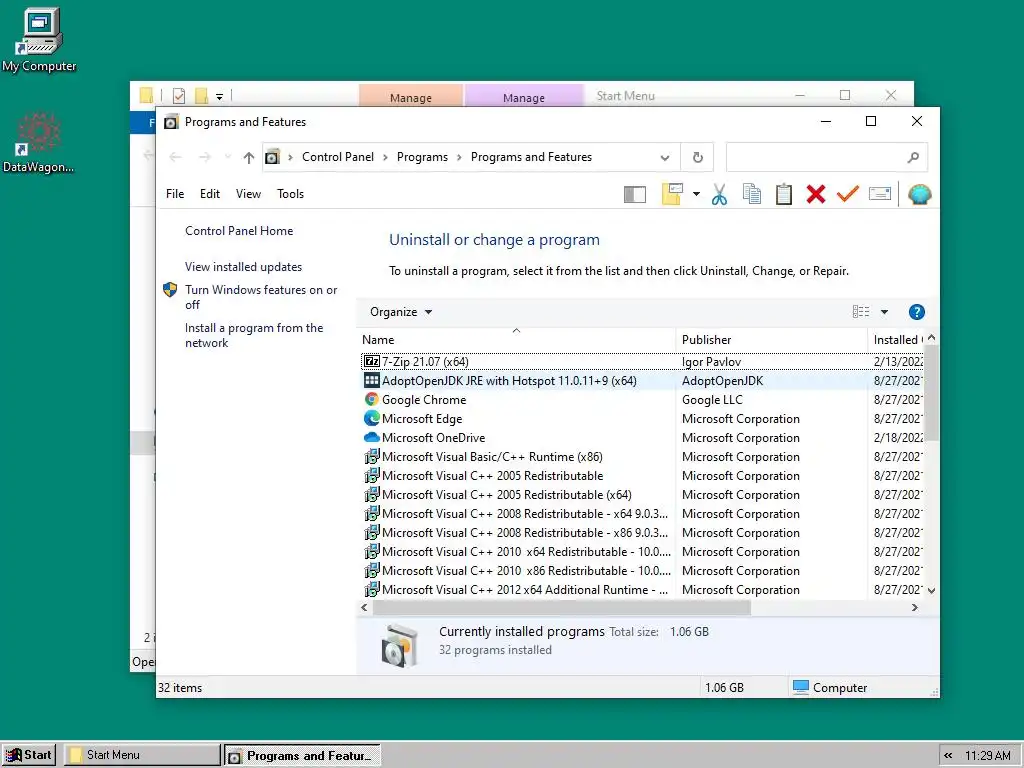
Task: Open My Computer desktop icon
Action: [x=39, y=40]
